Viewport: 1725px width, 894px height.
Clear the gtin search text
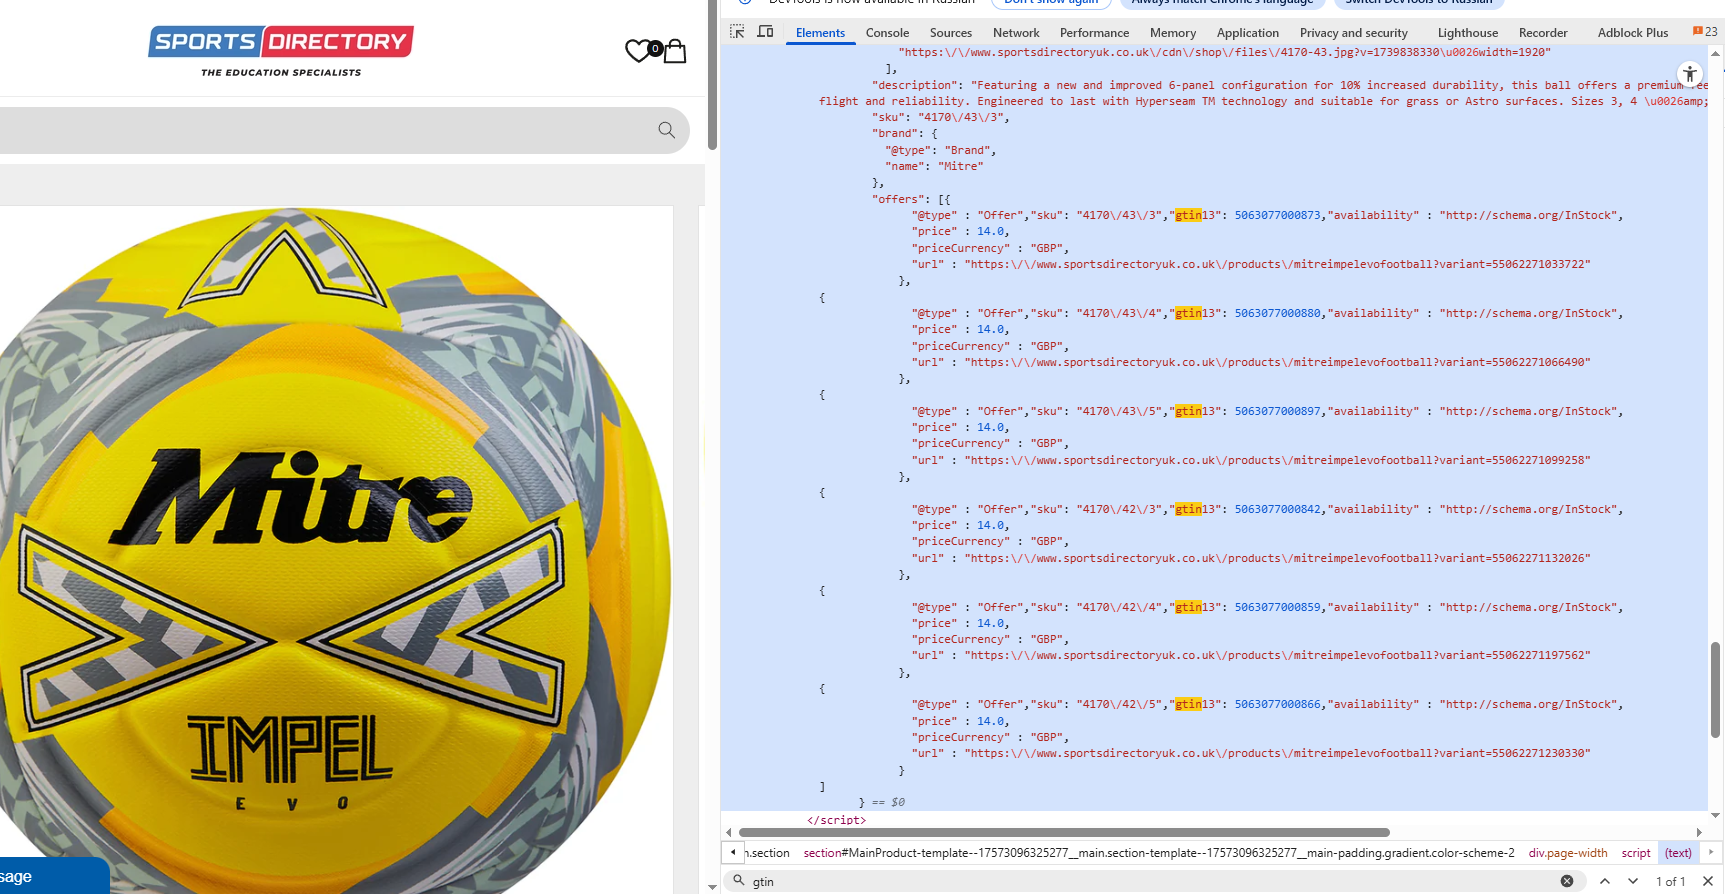tap(1567, 881)
